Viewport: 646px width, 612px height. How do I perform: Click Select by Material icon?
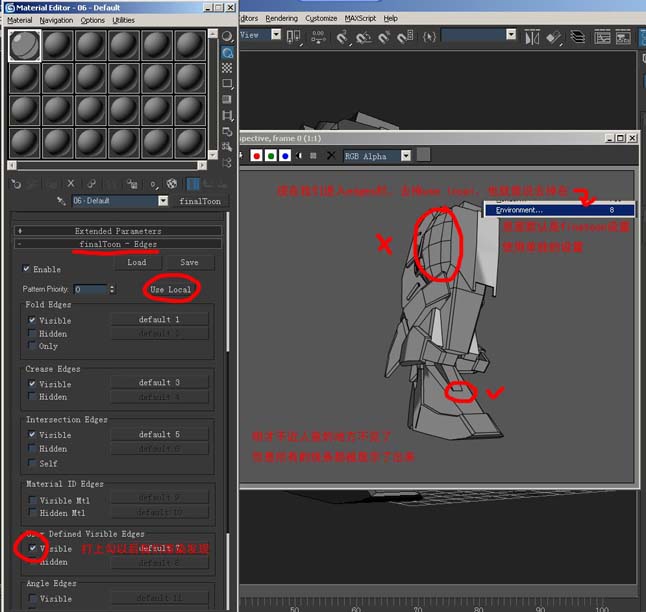tap(227, 147)
